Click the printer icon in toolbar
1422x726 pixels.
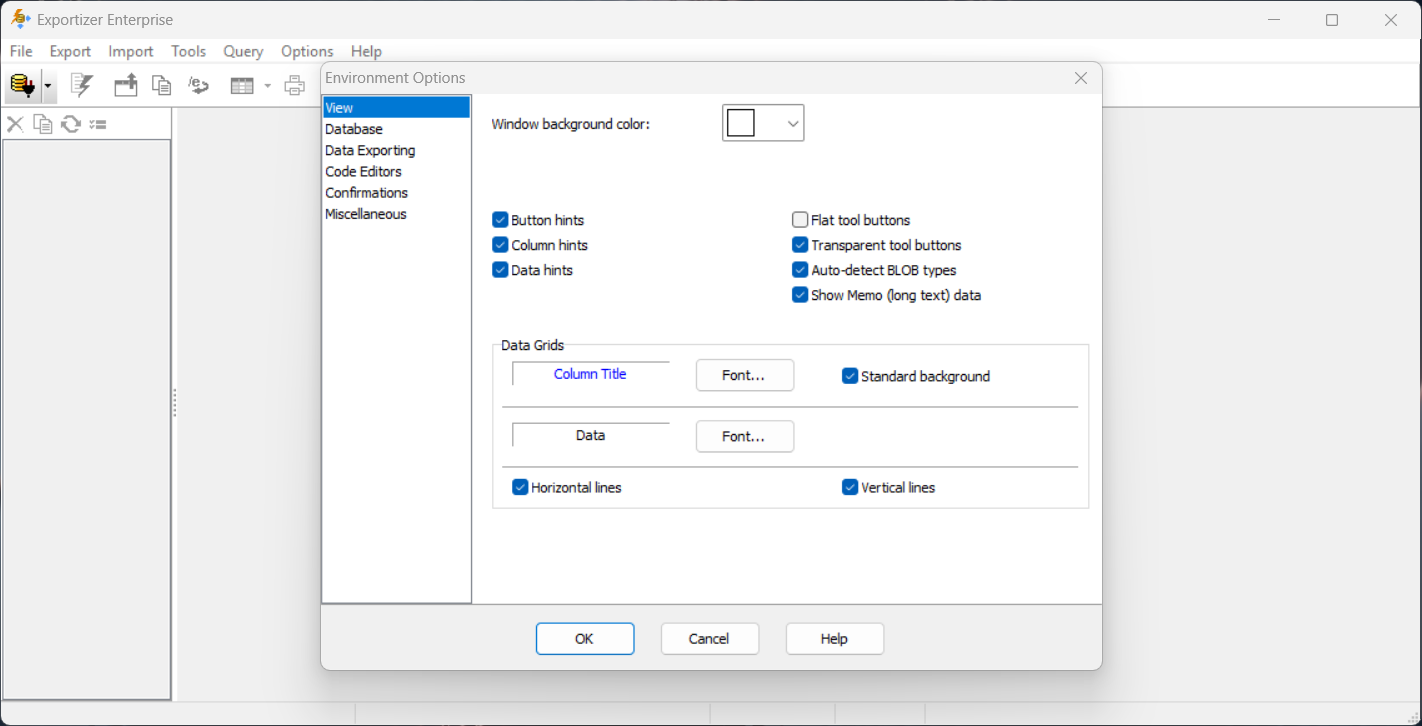pos(294,86)
